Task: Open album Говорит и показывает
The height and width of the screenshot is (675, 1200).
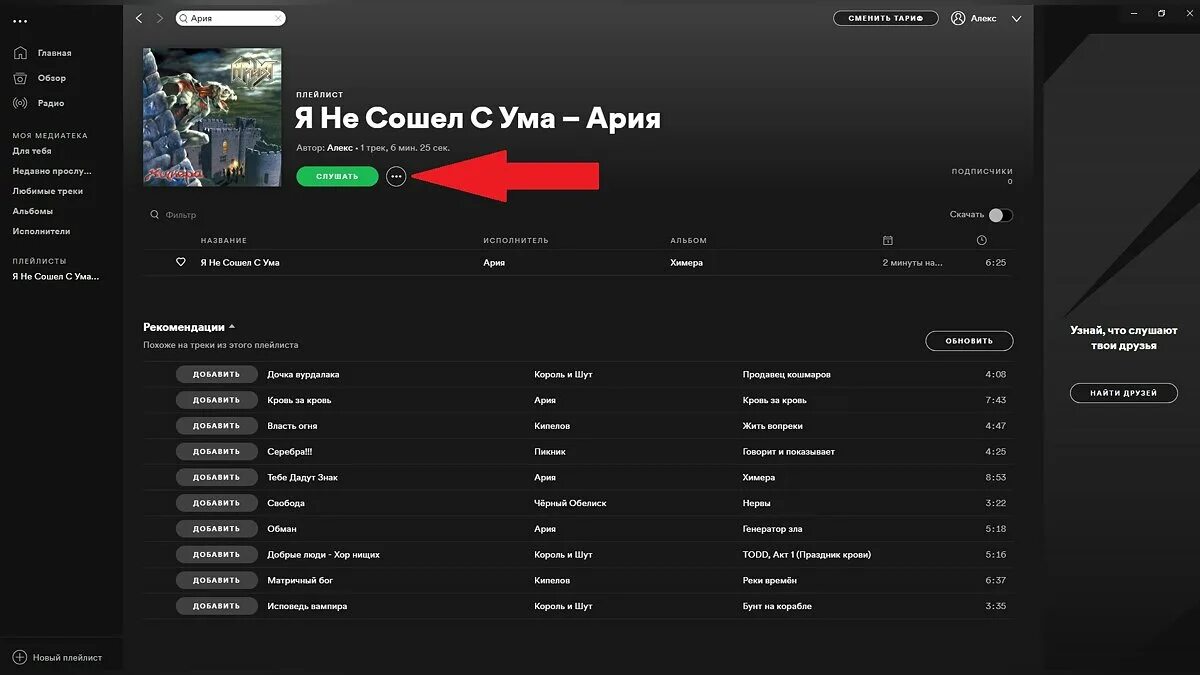Action: tap(789, 452)
